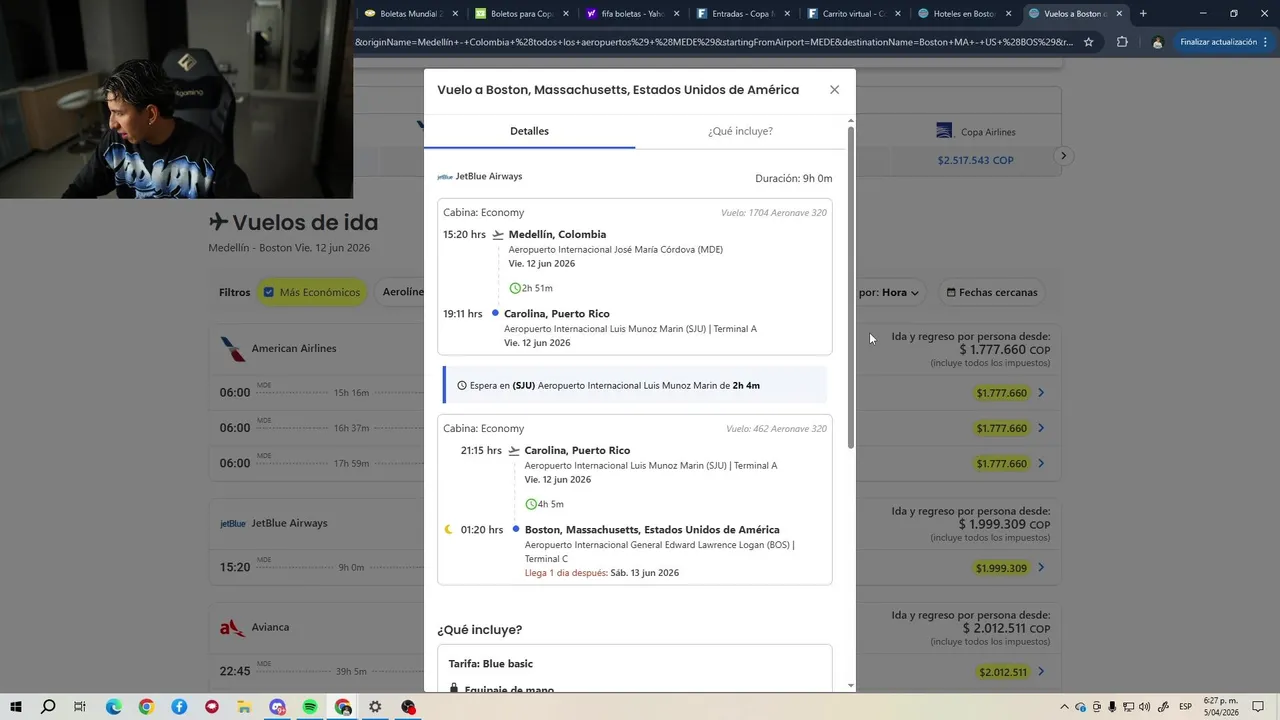The height and width of the screenshot is (720, 1280).
Task: Open Task View on the taskbar
Action: point(80,707)
